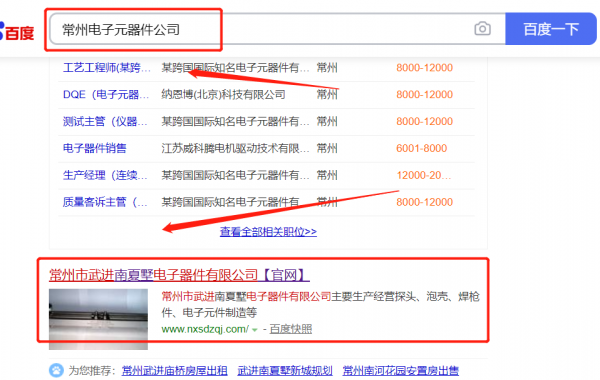Click company name 江苏威科腾电机驱动技术有限…

click(x=235, y=148)
